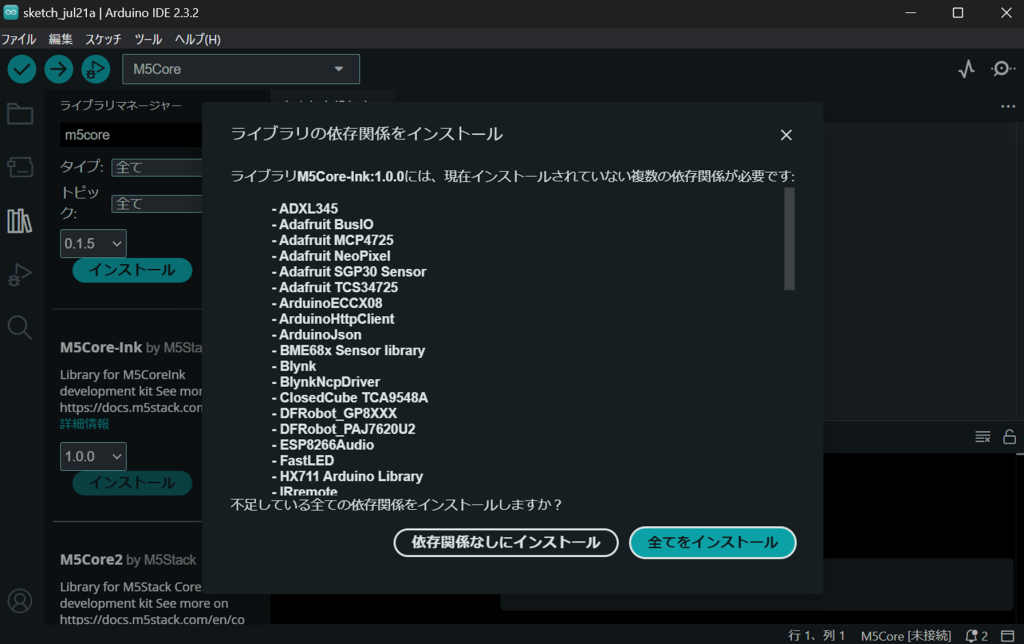The width and height of the screenshot is (1024, 644).
Task: Open the Debug sidebar icon
Action: pyautogui.click(x=20, y=274)
